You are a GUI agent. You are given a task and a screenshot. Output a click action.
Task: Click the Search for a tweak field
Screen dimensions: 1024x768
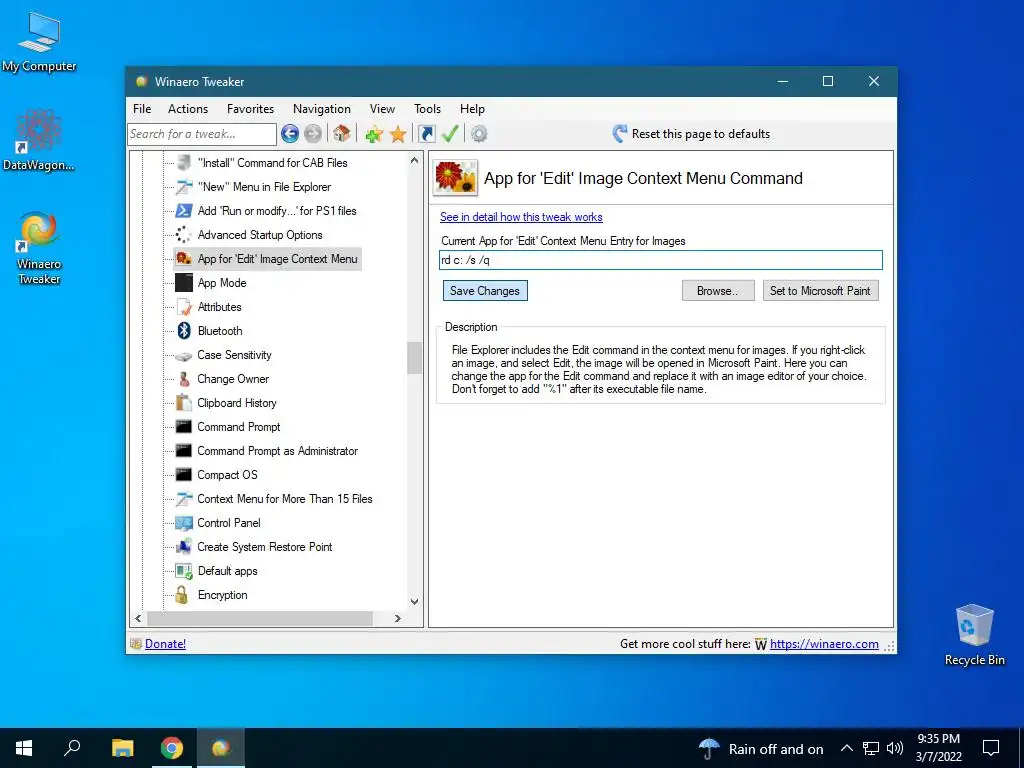pyautogui.click(x=202, y=134)
